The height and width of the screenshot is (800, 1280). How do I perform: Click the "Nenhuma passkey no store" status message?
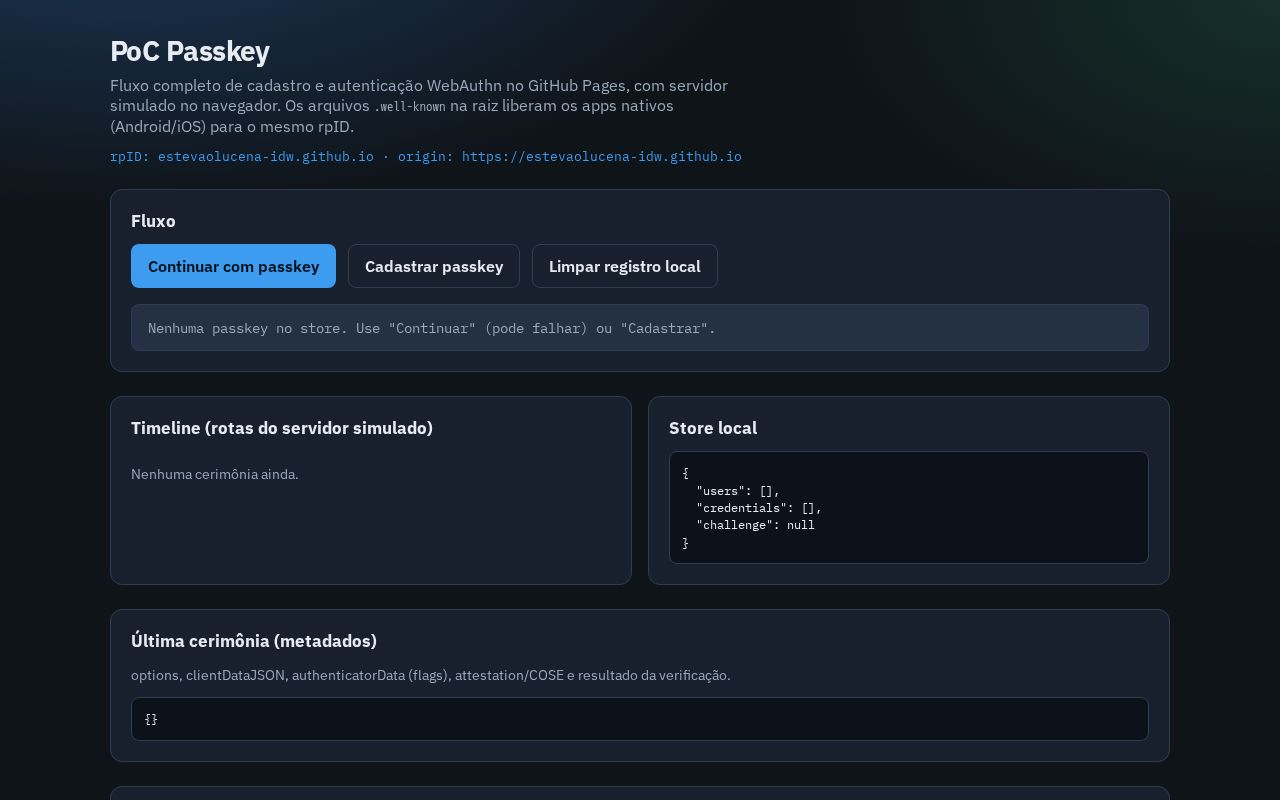pyautogui.click(x=640, y=328)
